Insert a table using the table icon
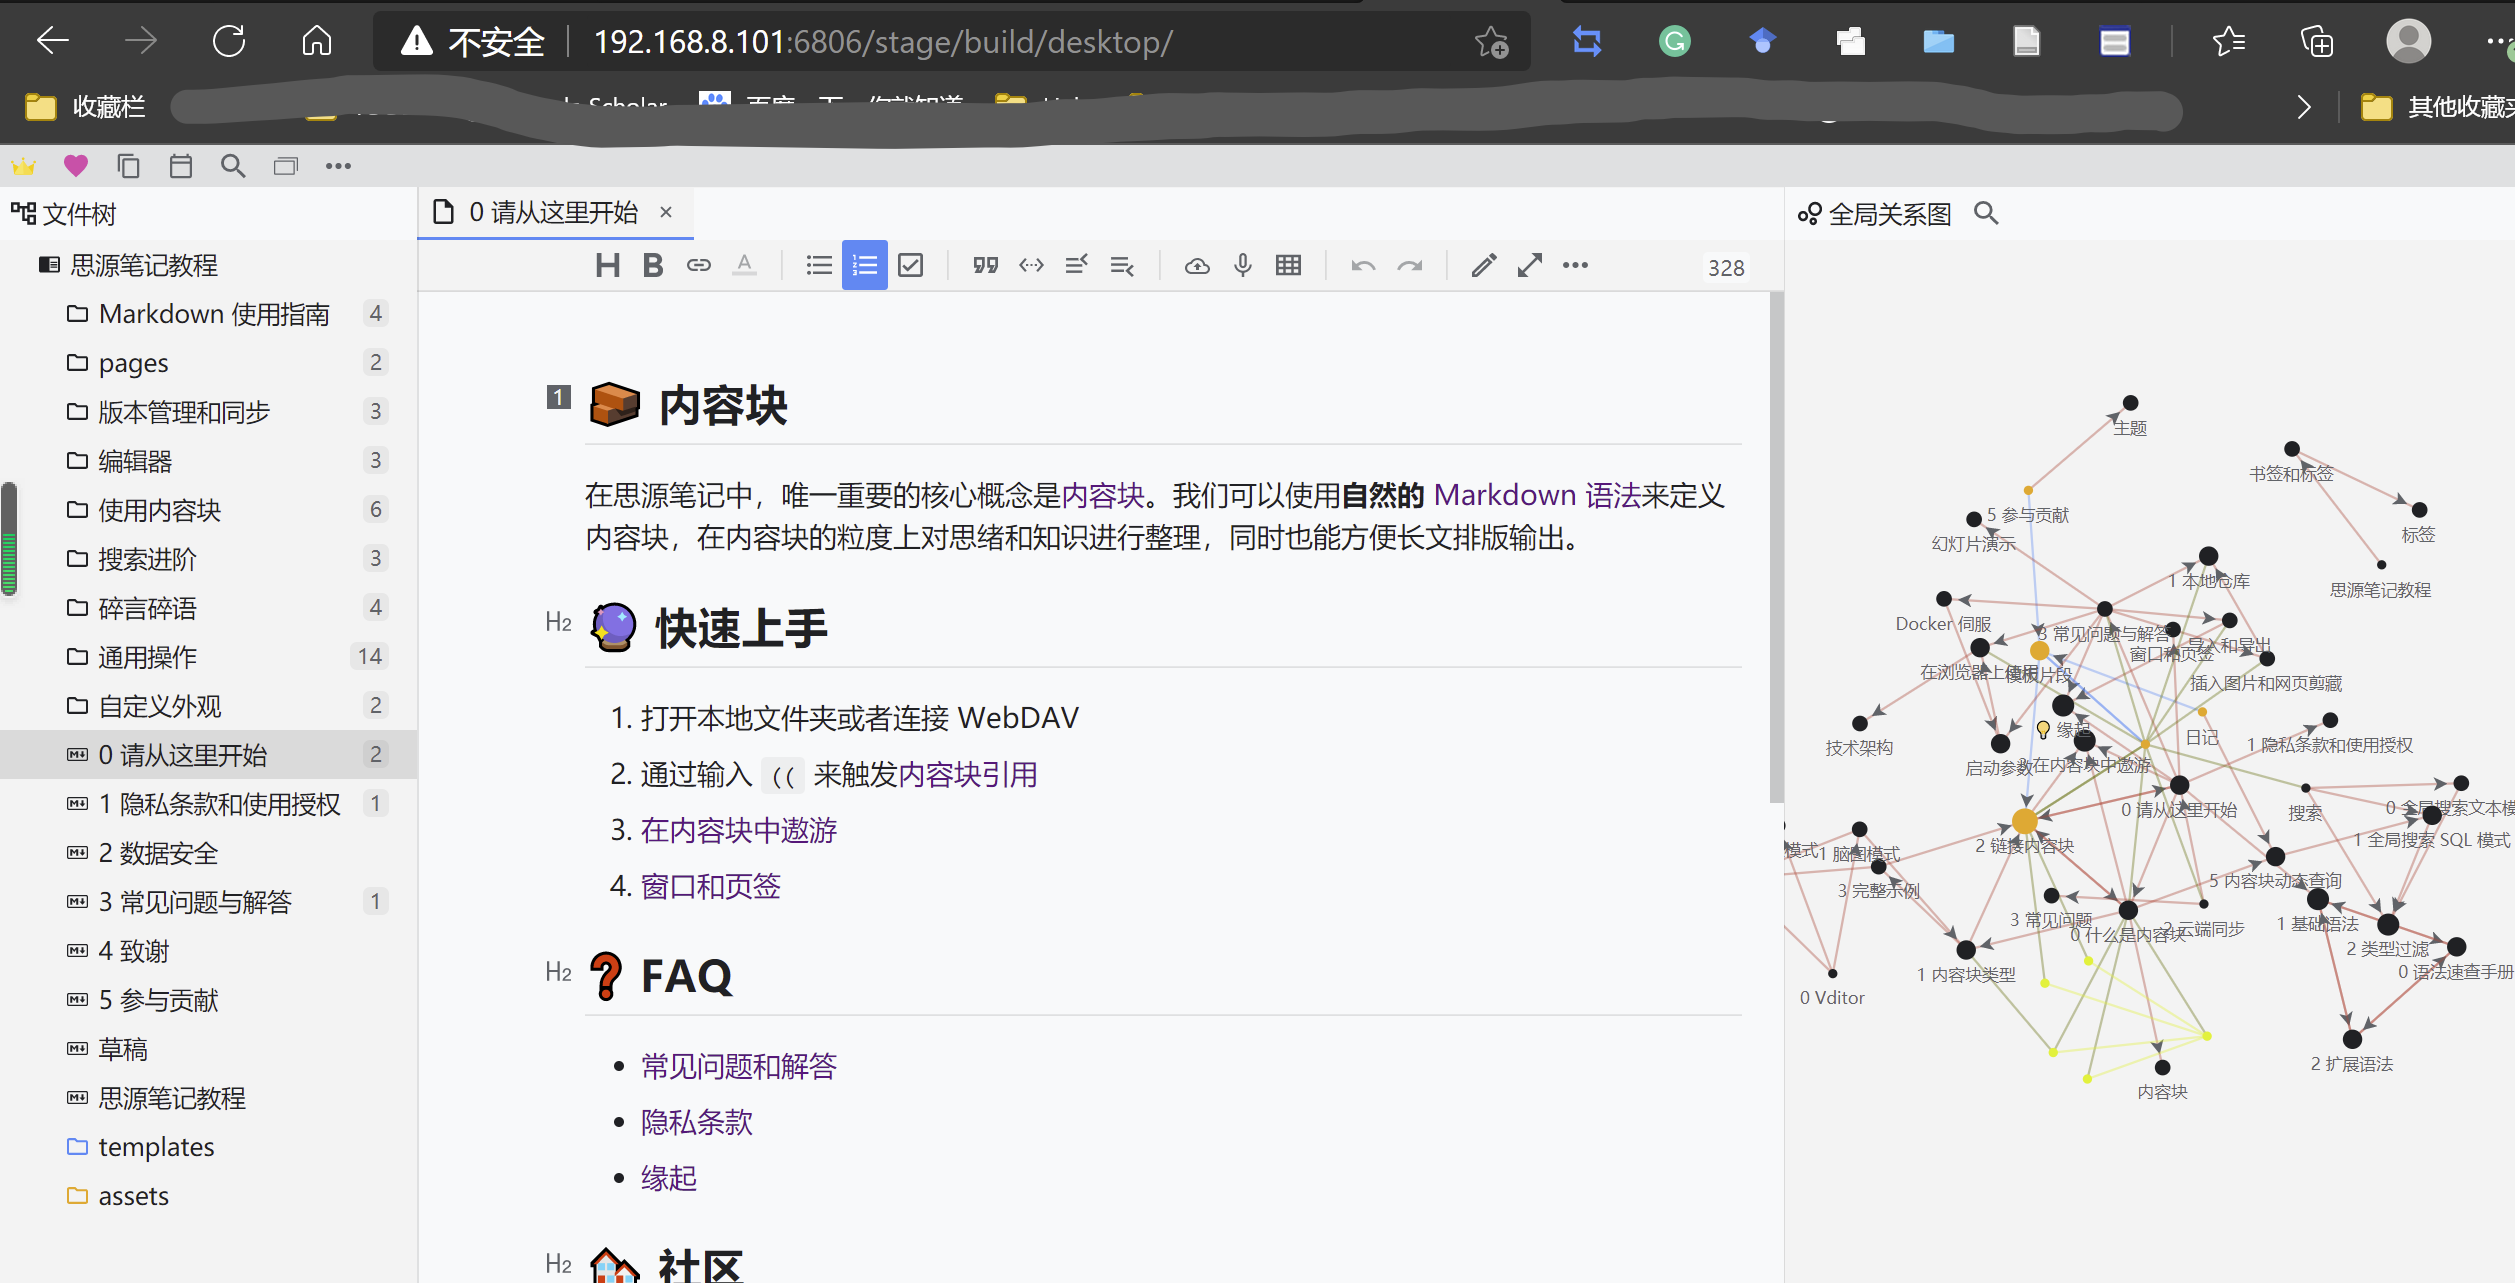 [x=1288, y=265]
